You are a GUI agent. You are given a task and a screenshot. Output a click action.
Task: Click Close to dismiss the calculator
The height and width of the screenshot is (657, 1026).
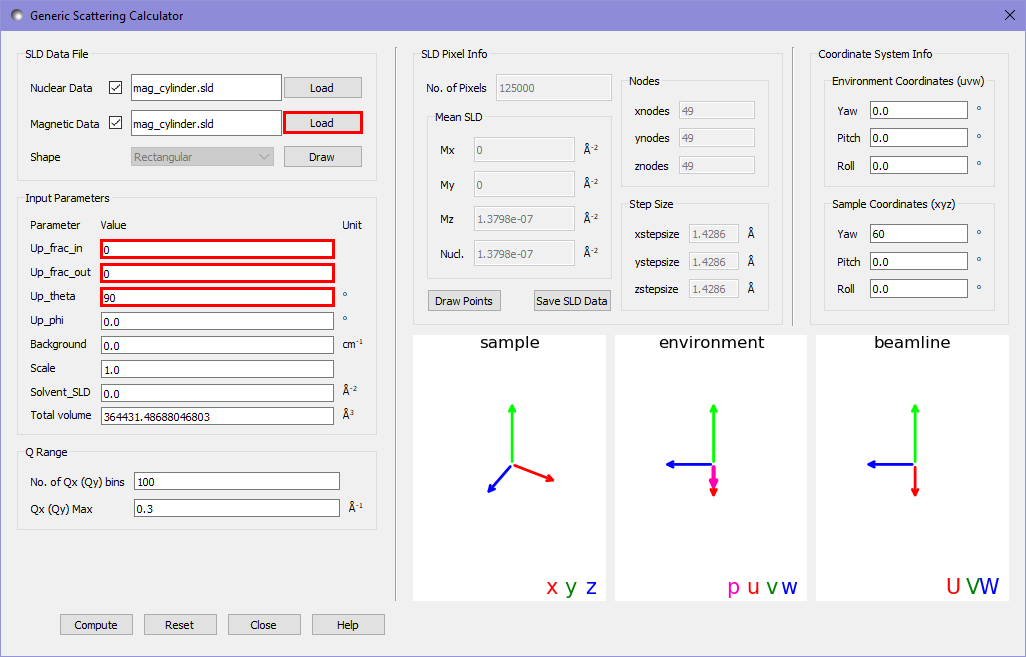pyautogui.click(x=264, y=624)
